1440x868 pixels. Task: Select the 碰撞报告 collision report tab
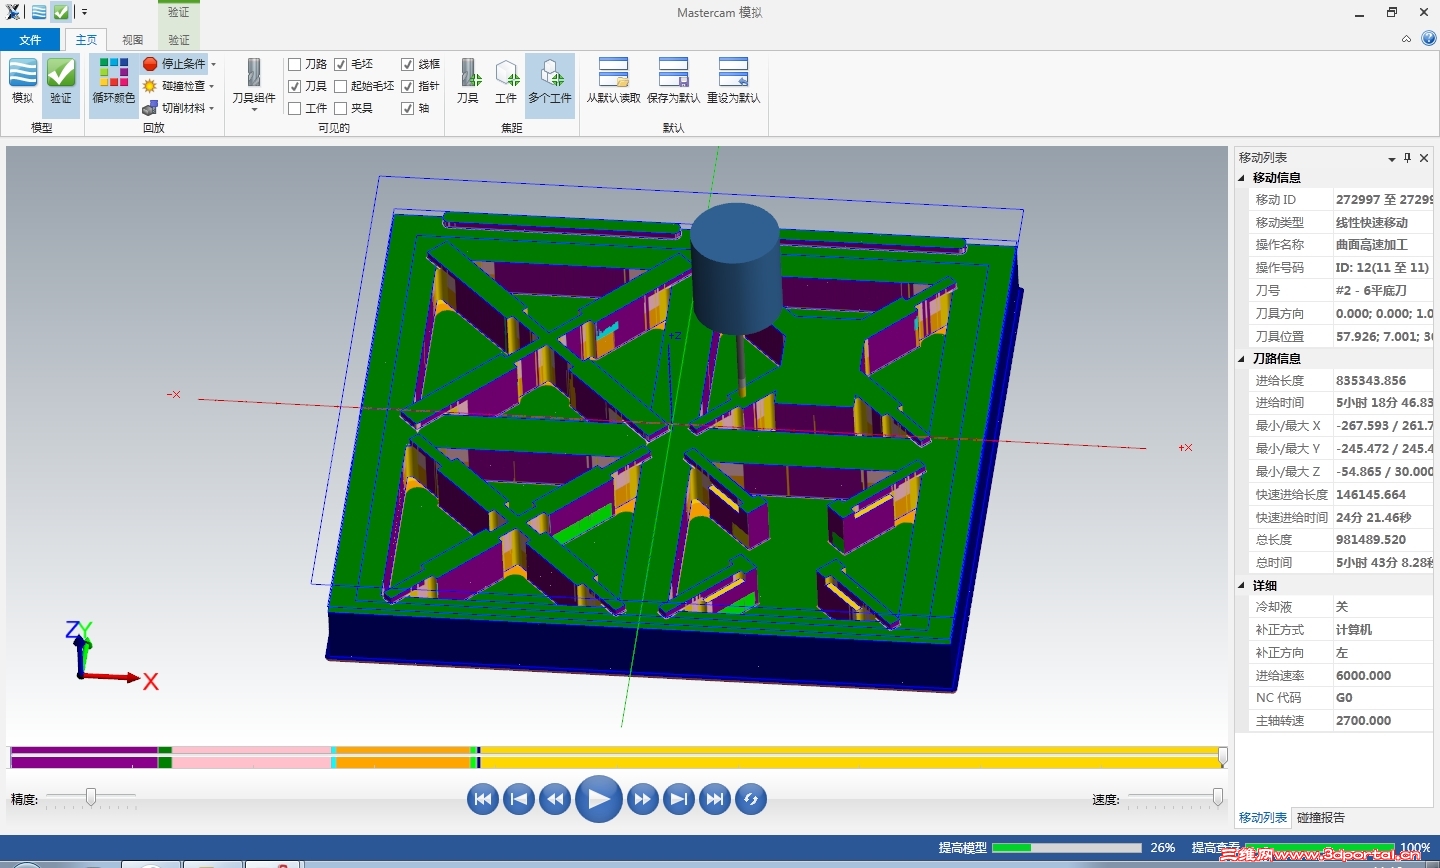click(1321, 818)
